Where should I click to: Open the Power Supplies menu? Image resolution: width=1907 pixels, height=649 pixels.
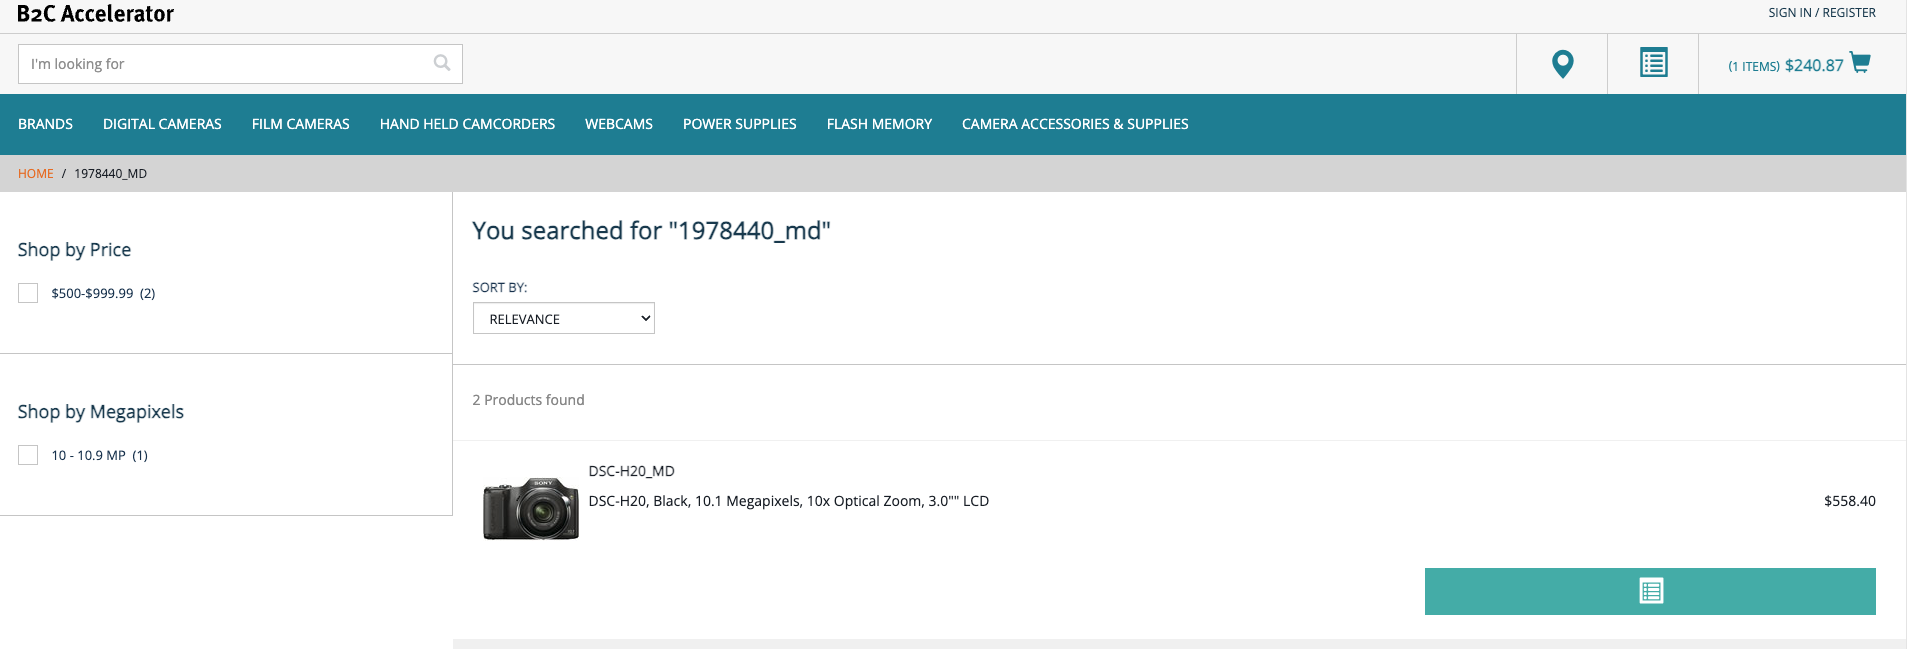[x=740, y=124]
